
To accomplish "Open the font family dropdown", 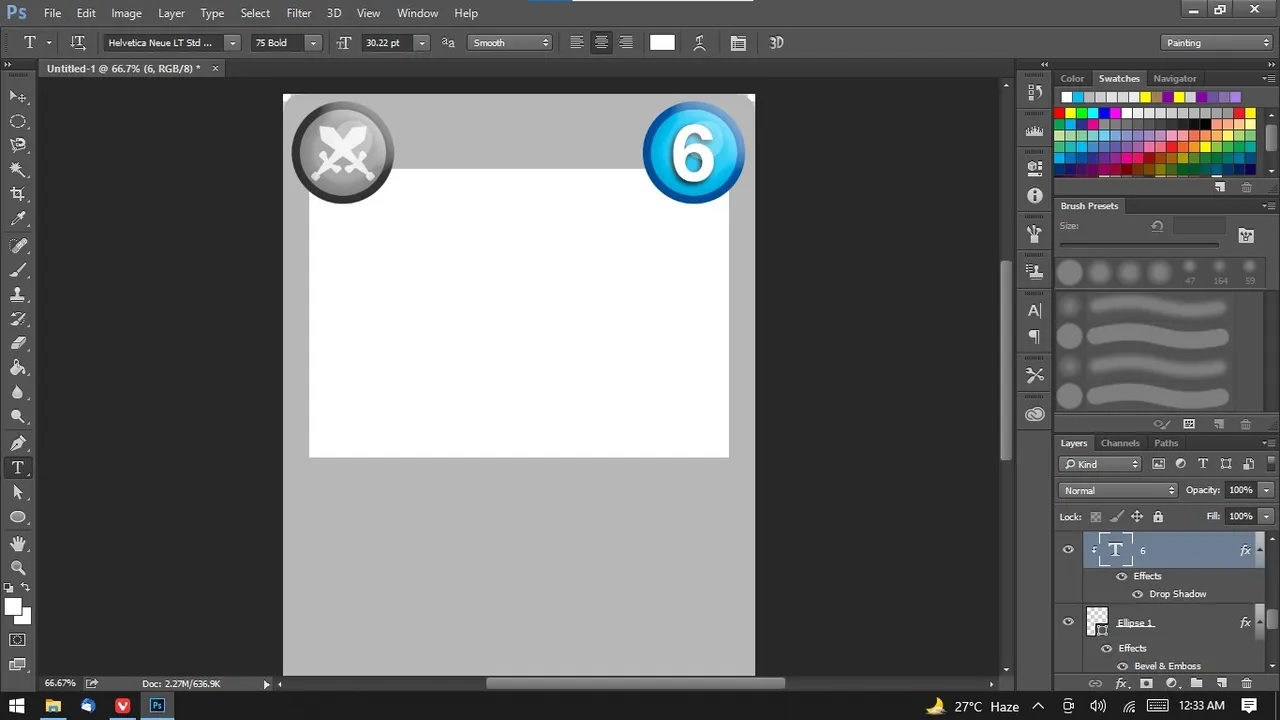I will click(x=232, y=43).
